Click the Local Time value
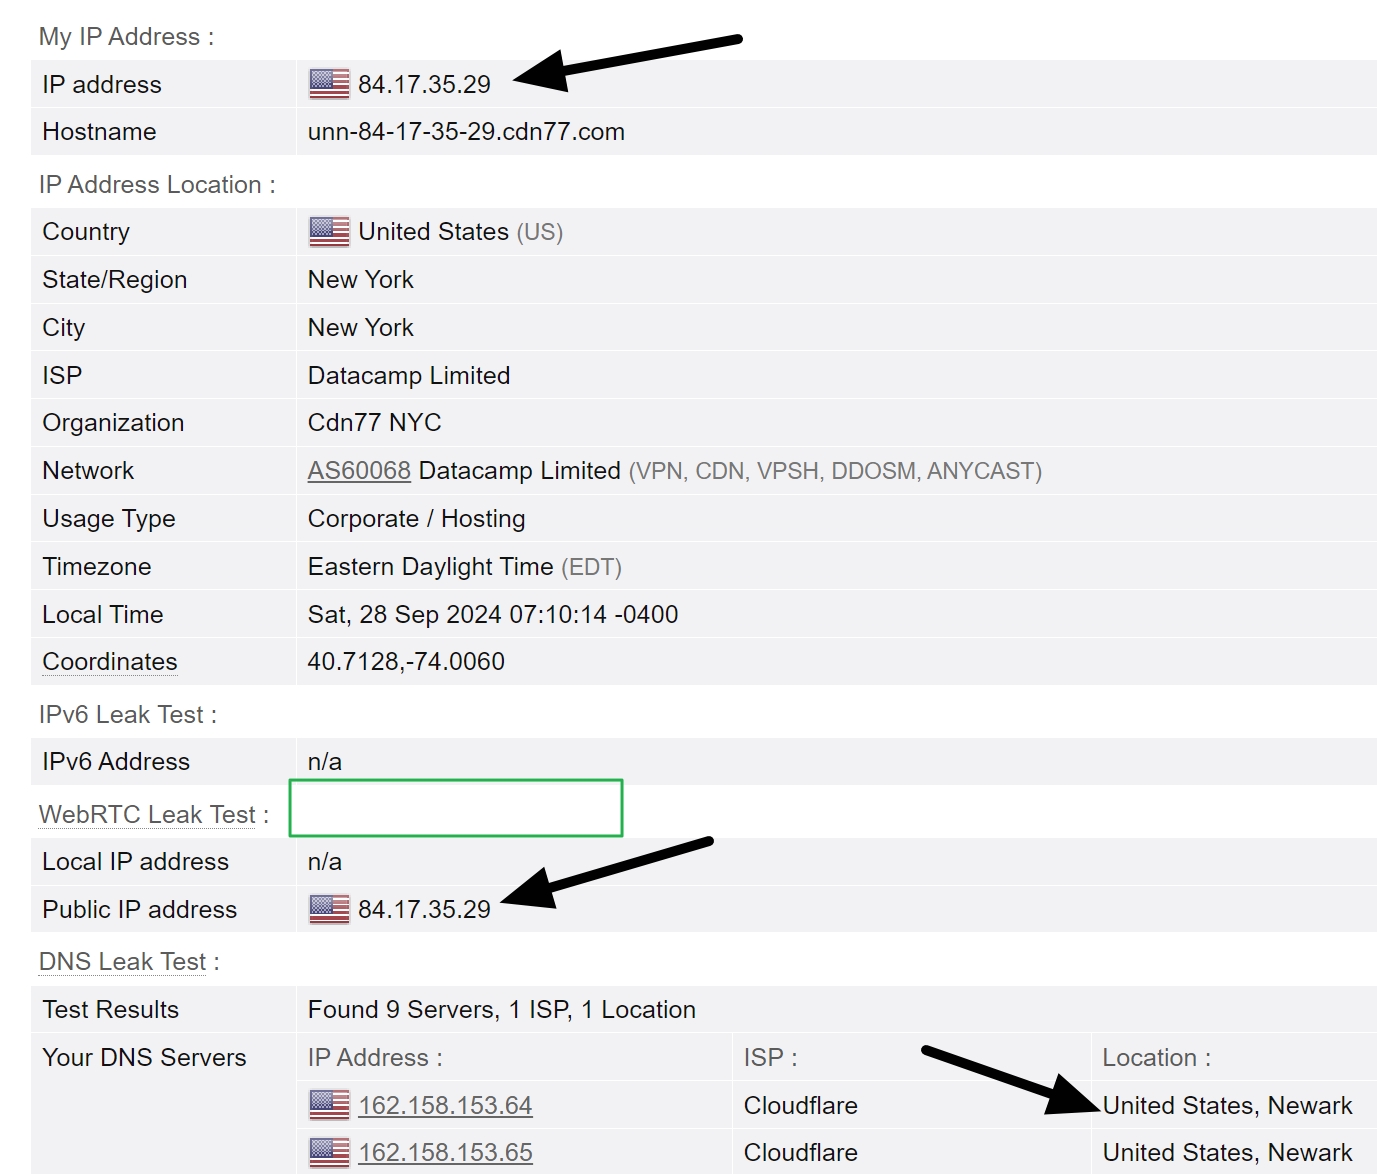 pos(492,614)
